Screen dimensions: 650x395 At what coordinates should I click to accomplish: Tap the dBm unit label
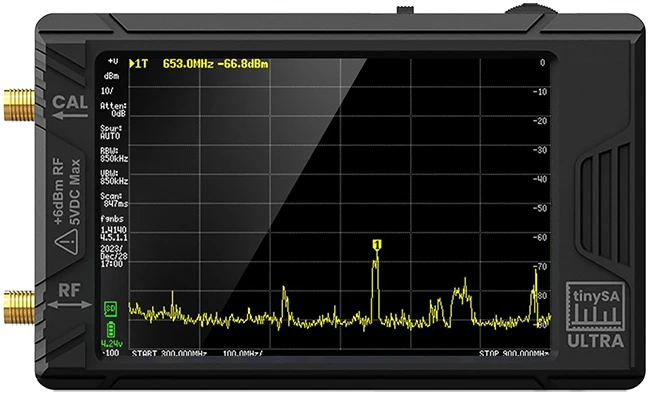pos(111,76)
